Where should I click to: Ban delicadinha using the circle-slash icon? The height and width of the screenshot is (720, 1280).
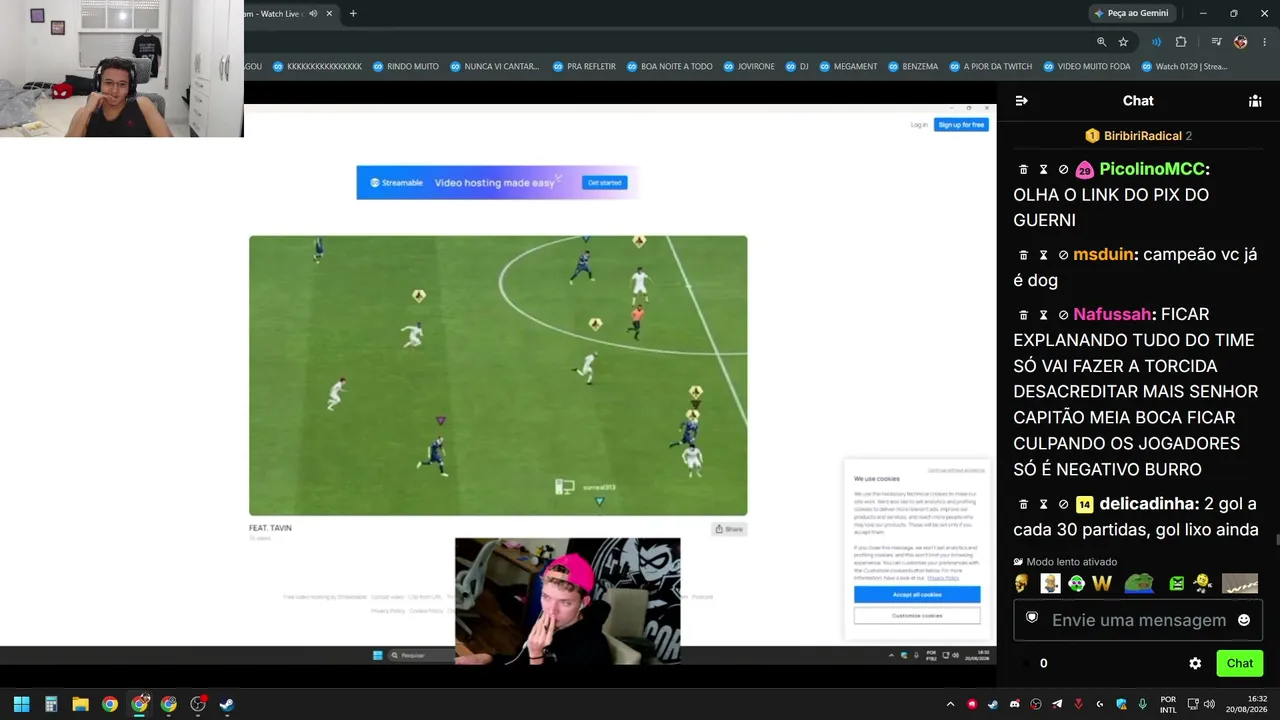[1063, 504]
